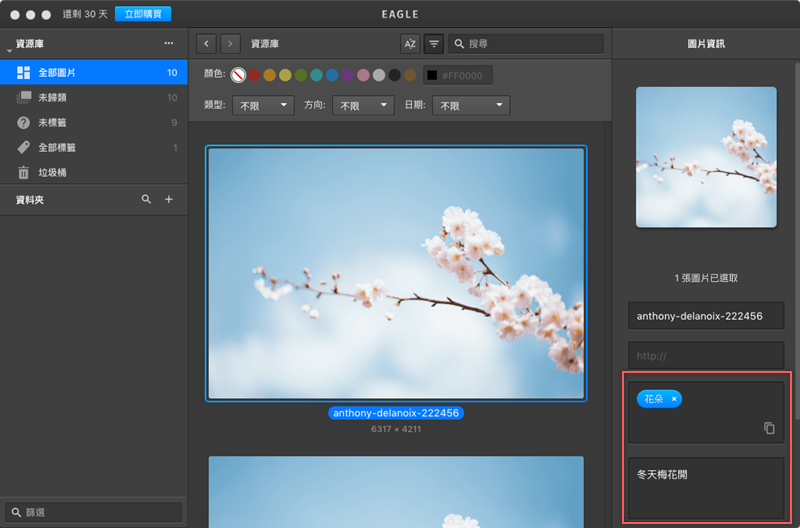Click the 搜尋 search field

click(x=530, y=44)
